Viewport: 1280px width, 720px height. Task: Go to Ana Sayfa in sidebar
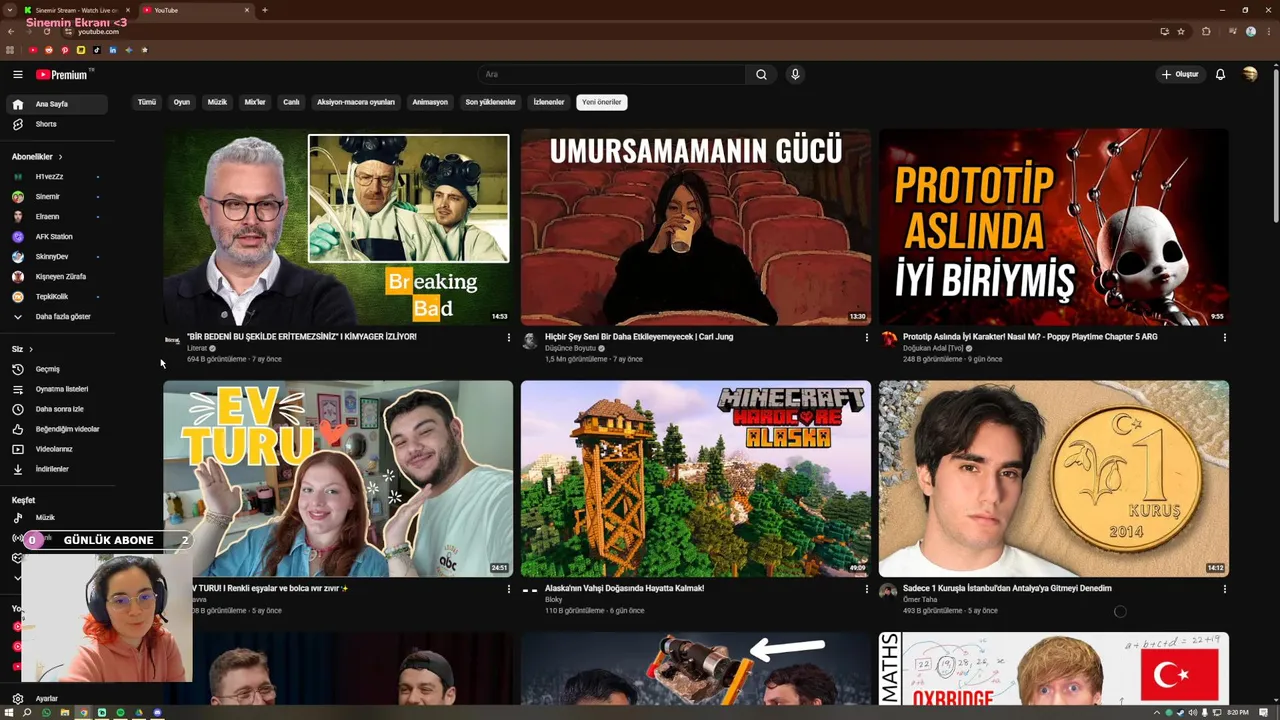click(x=56, y=104)
